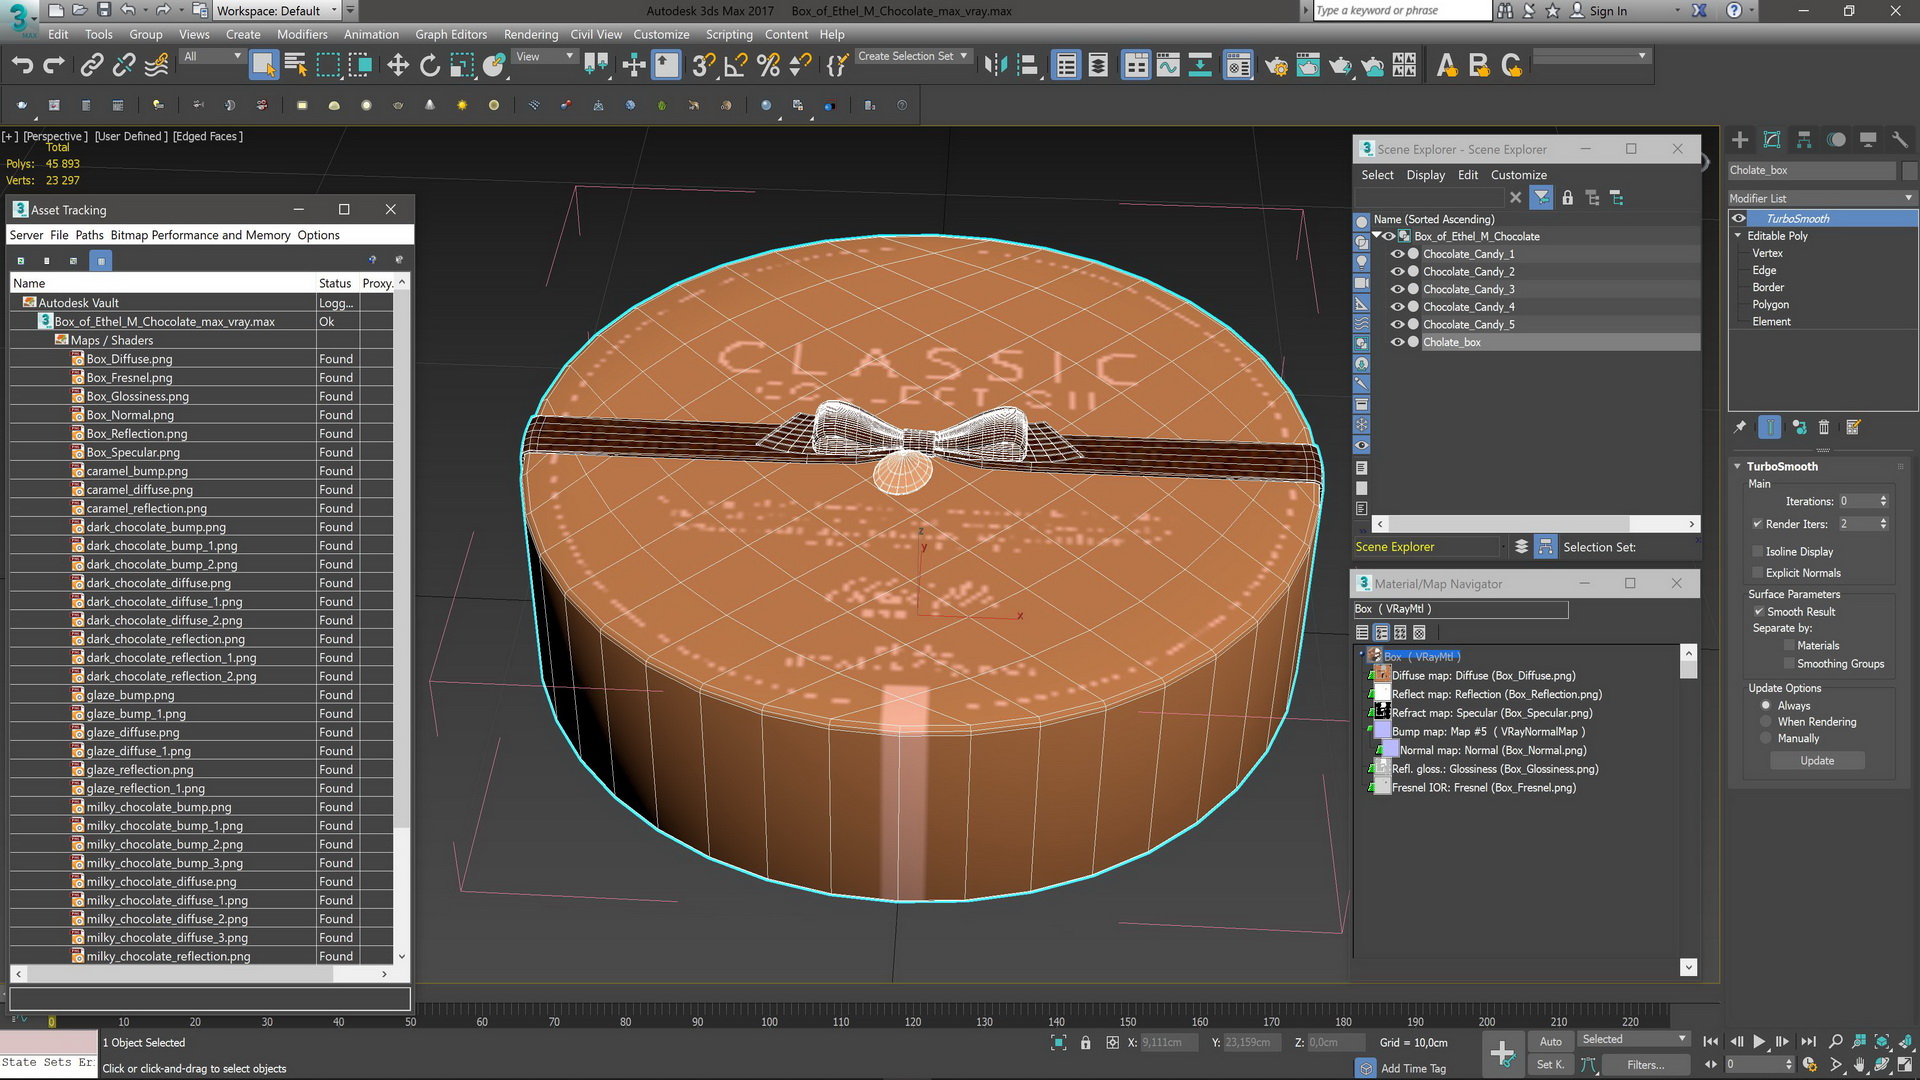
Task: Enable the Explicit Normals checkbox
Action: 1757,573
